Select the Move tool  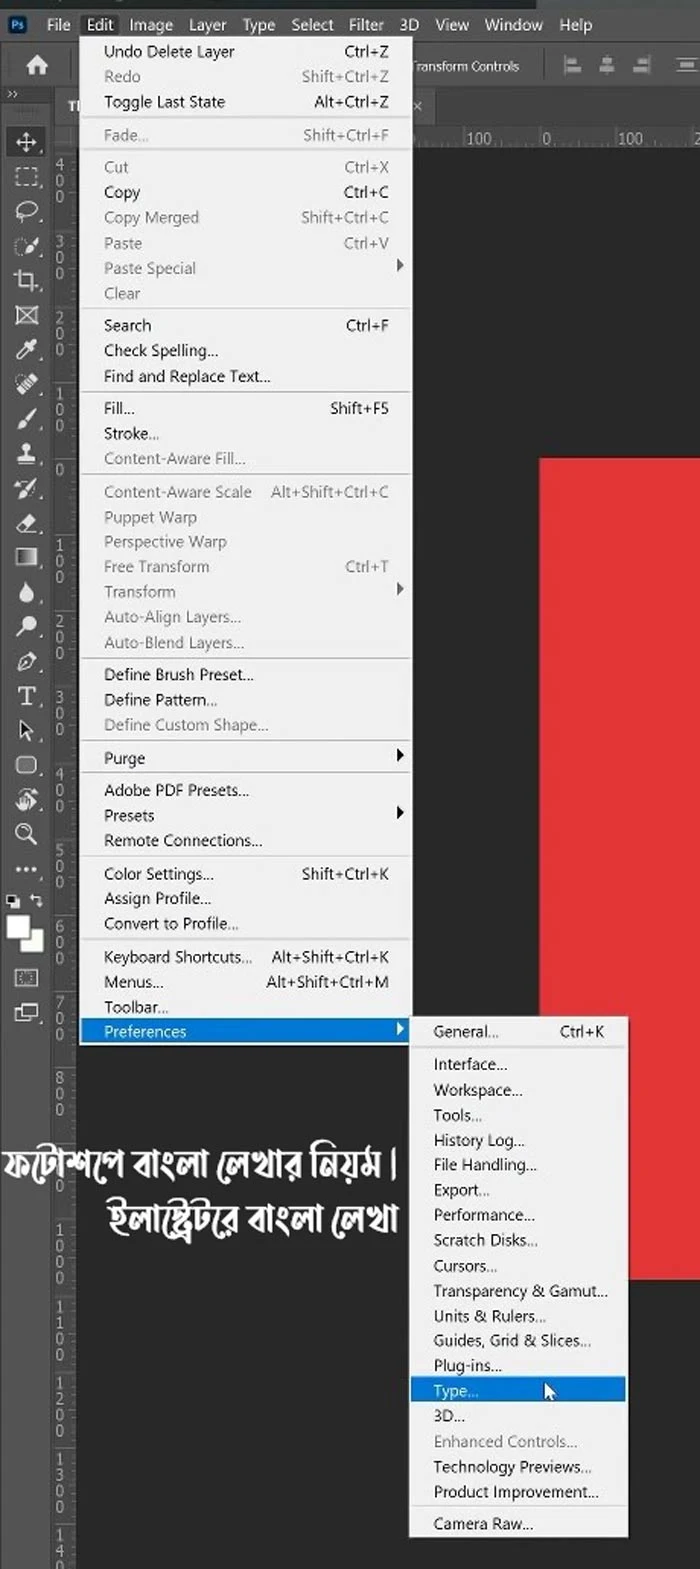27,142
